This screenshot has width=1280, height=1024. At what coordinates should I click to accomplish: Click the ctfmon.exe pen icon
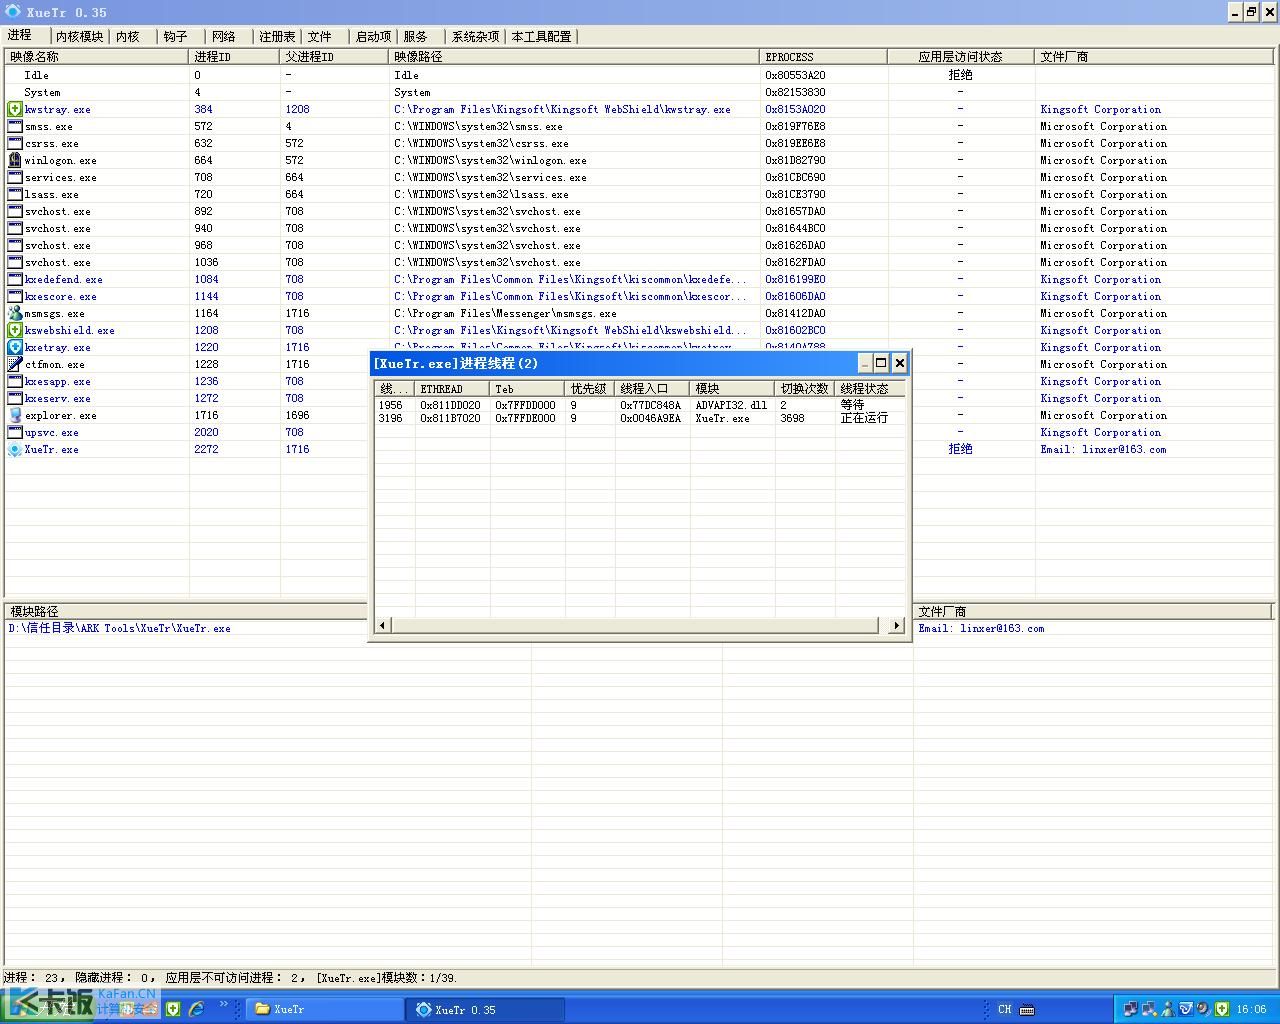click(x=15, y=364)
